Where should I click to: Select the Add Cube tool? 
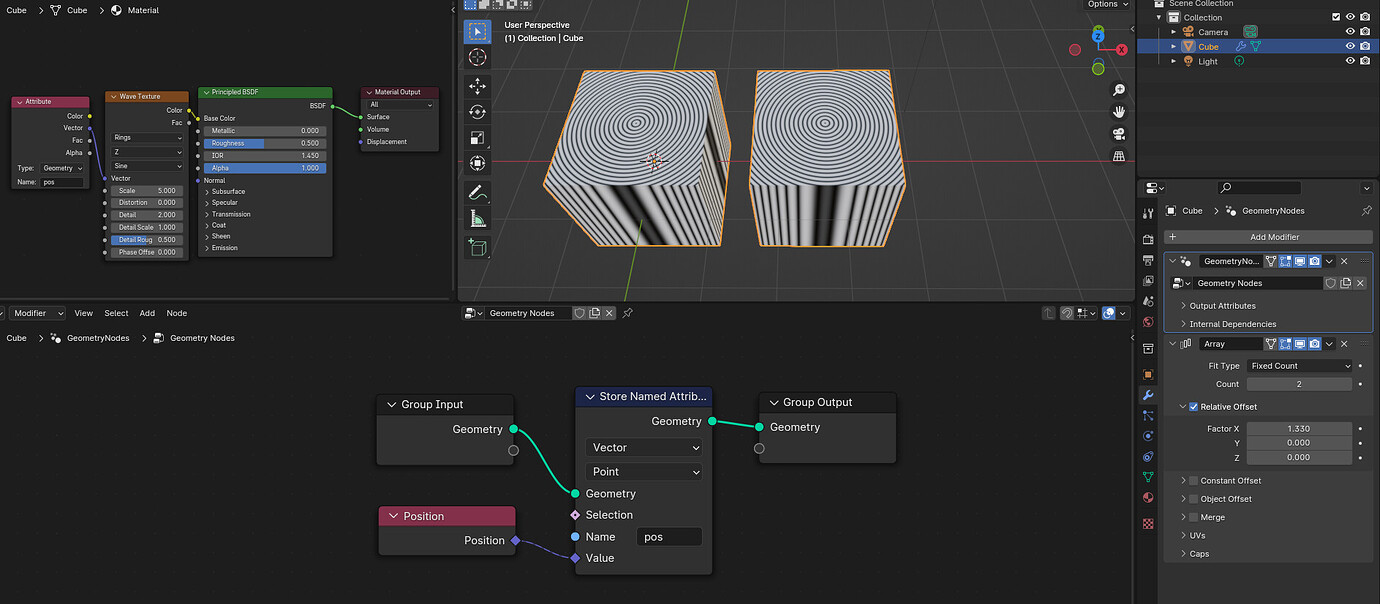477,247
